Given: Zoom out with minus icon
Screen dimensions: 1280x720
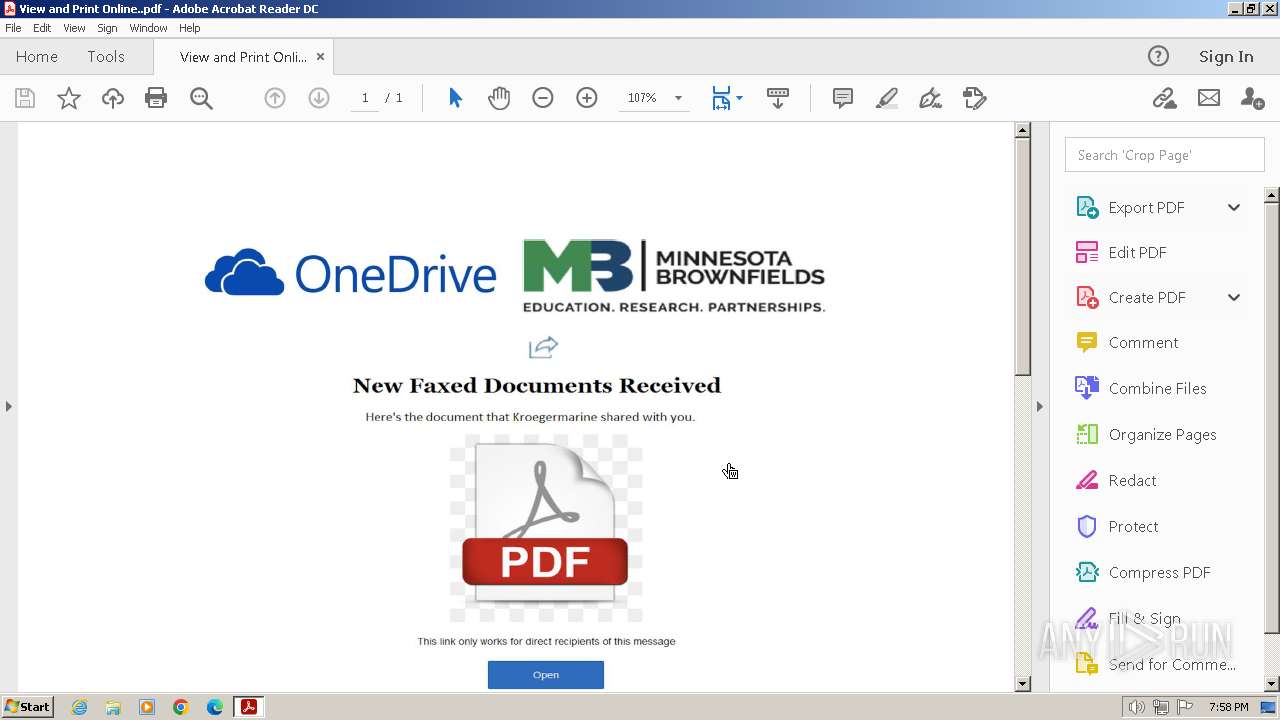Looking at the screenshot, I should (543, 98).
